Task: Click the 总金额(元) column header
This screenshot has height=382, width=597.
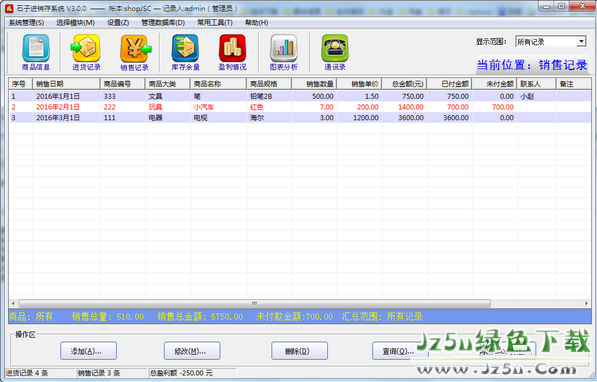Action: [x=404, y=84]
